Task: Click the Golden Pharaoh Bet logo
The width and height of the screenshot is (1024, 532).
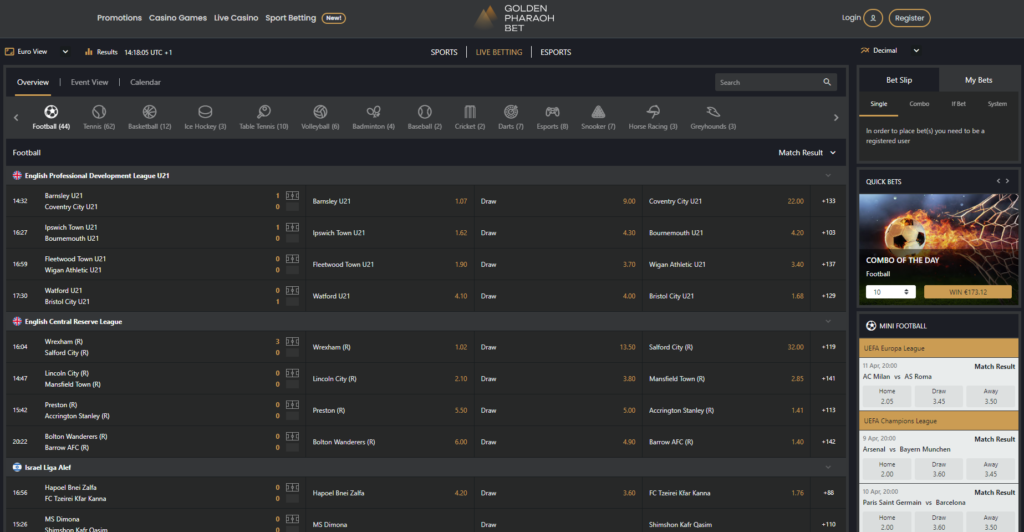Action: point(515,18)
